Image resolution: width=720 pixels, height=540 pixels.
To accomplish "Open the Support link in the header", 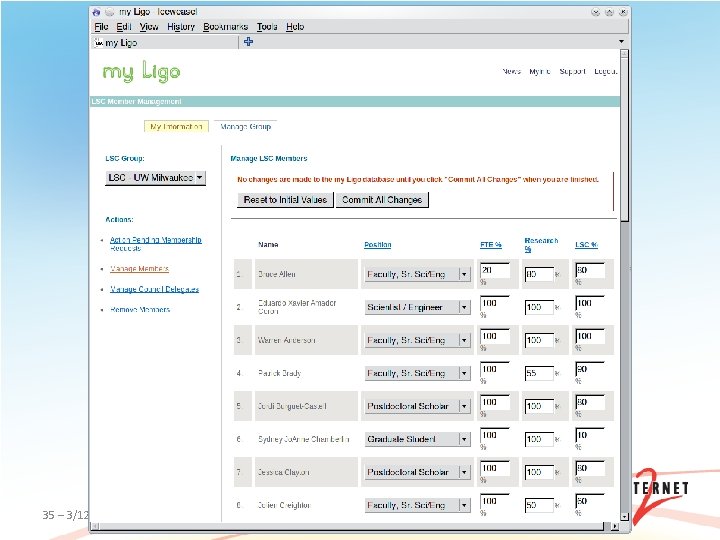I will (573, 71).
